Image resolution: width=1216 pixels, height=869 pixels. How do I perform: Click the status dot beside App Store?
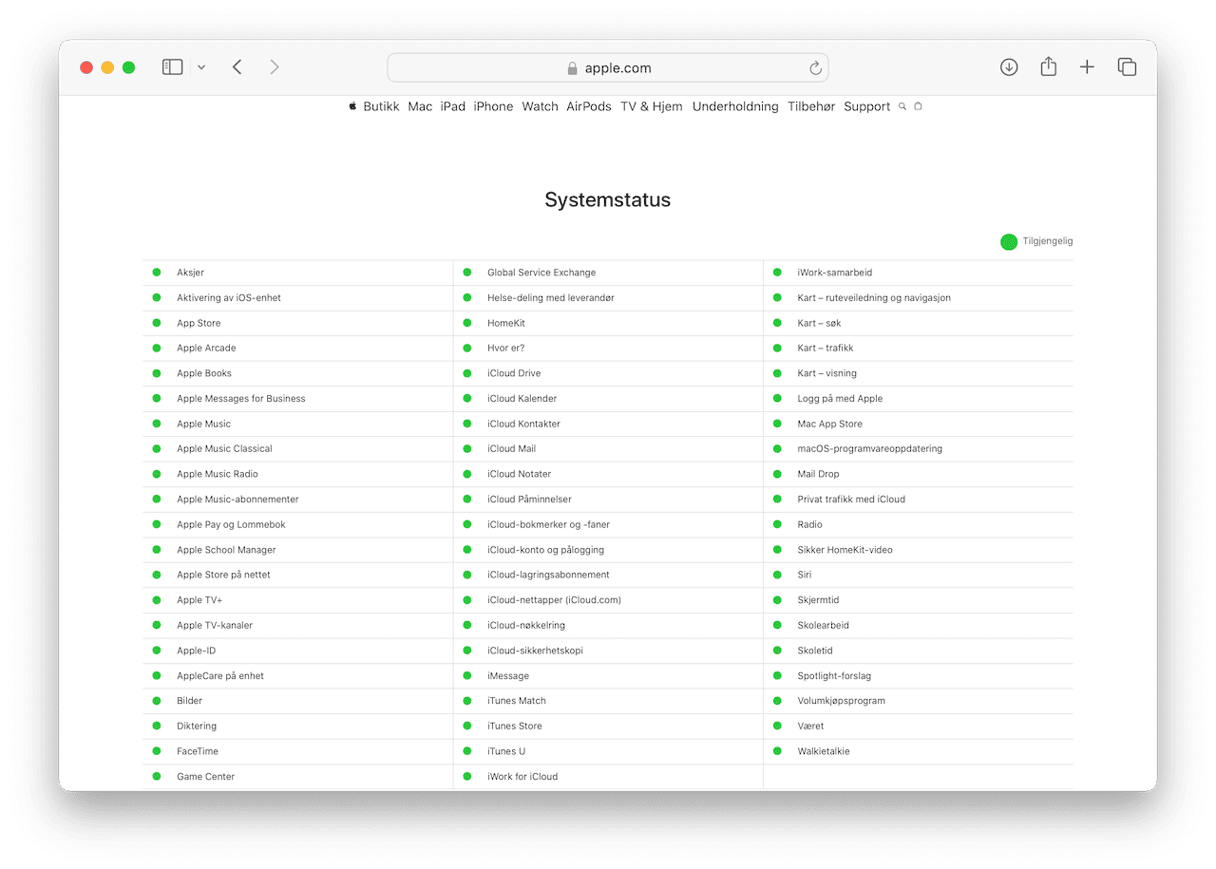click(x=156, y=323)
